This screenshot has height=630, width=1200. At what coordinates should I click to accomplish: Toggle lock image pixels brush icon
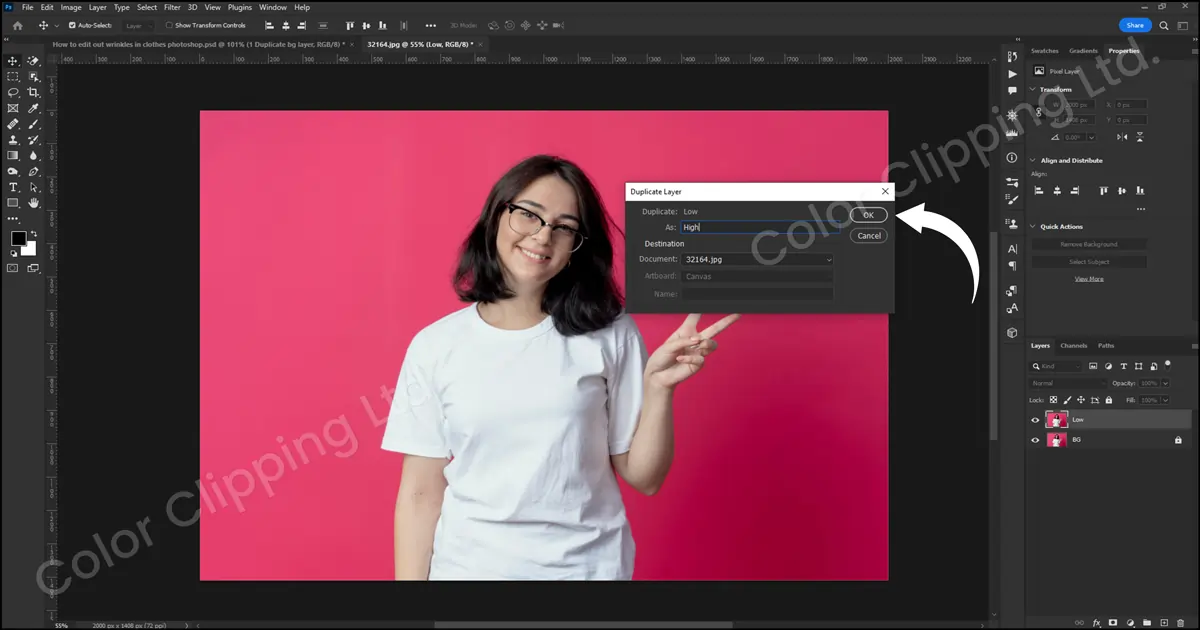pos(1066,400)
